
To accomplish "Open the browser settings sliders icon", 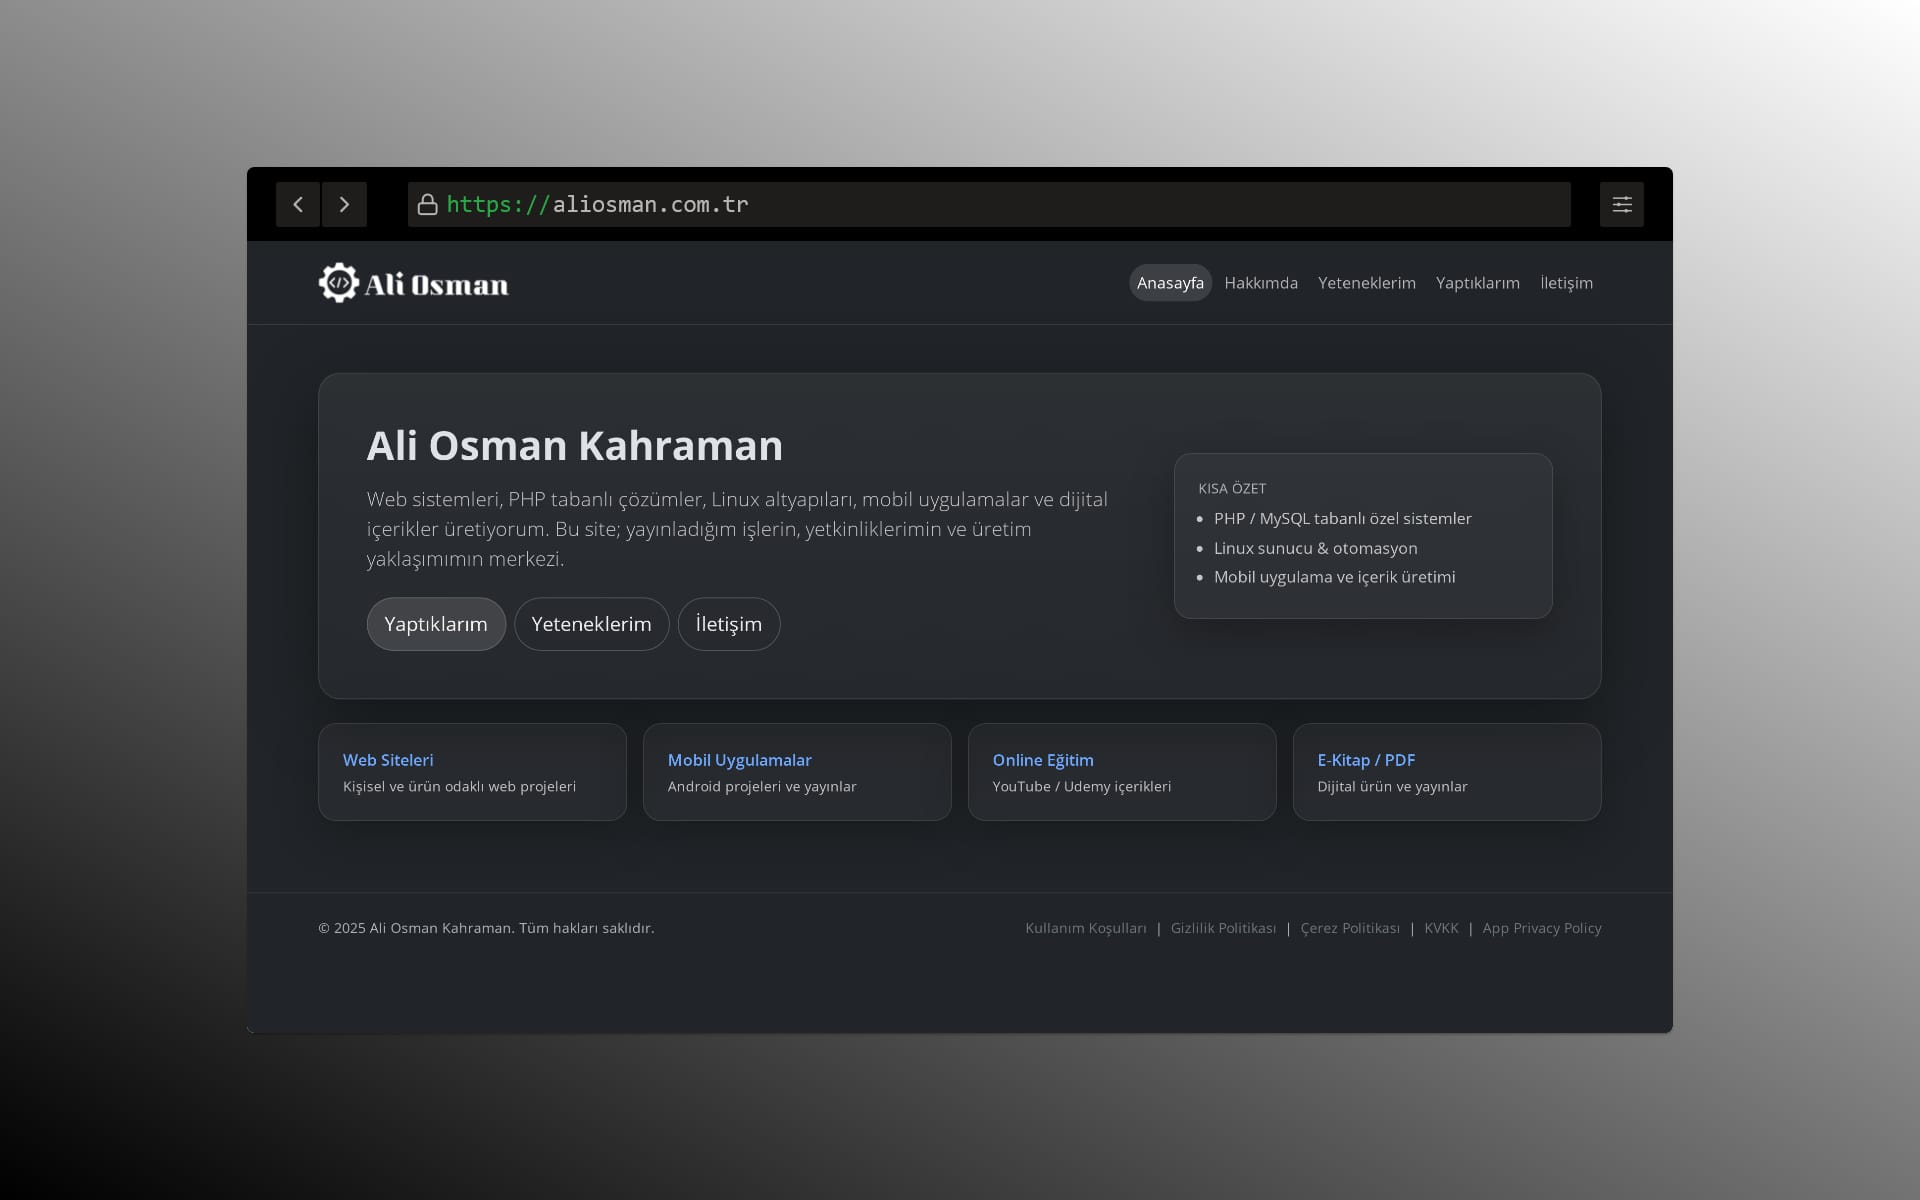I will (1622, 204).
